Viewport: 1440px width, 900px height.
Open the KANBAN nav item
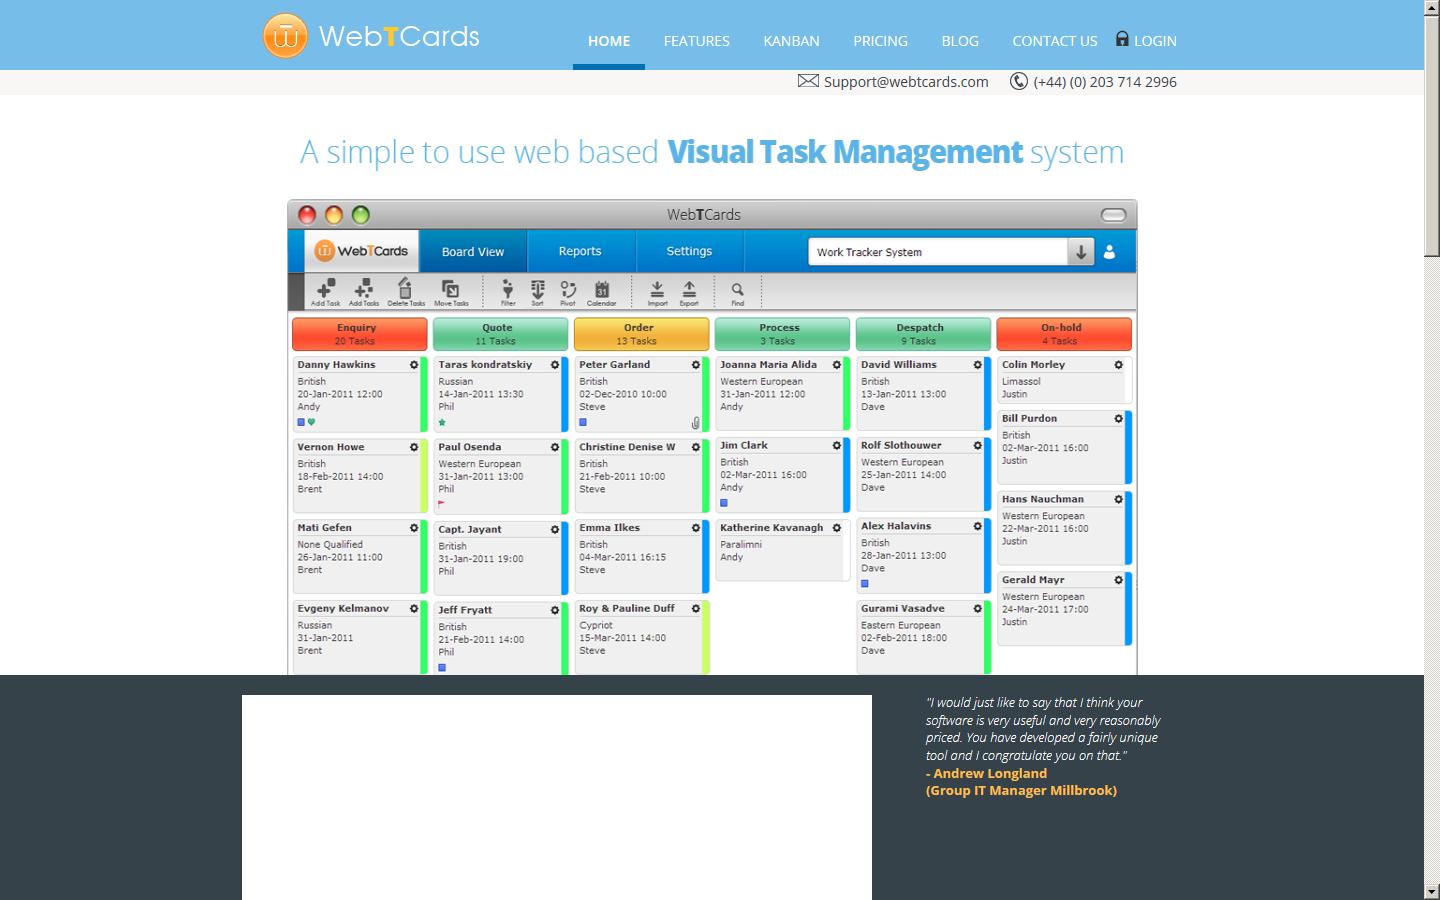tap(791, 41)
